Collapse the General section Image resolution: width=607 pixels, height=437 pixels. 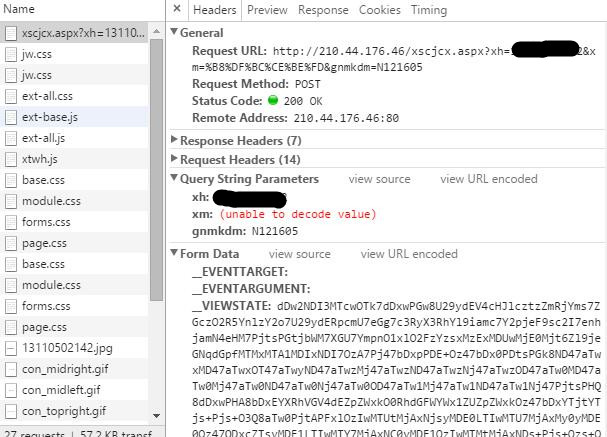[x=174, y=32]
